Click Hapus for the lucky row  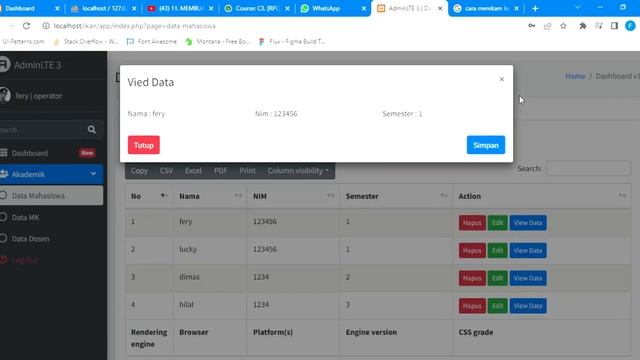click(472, 251)
